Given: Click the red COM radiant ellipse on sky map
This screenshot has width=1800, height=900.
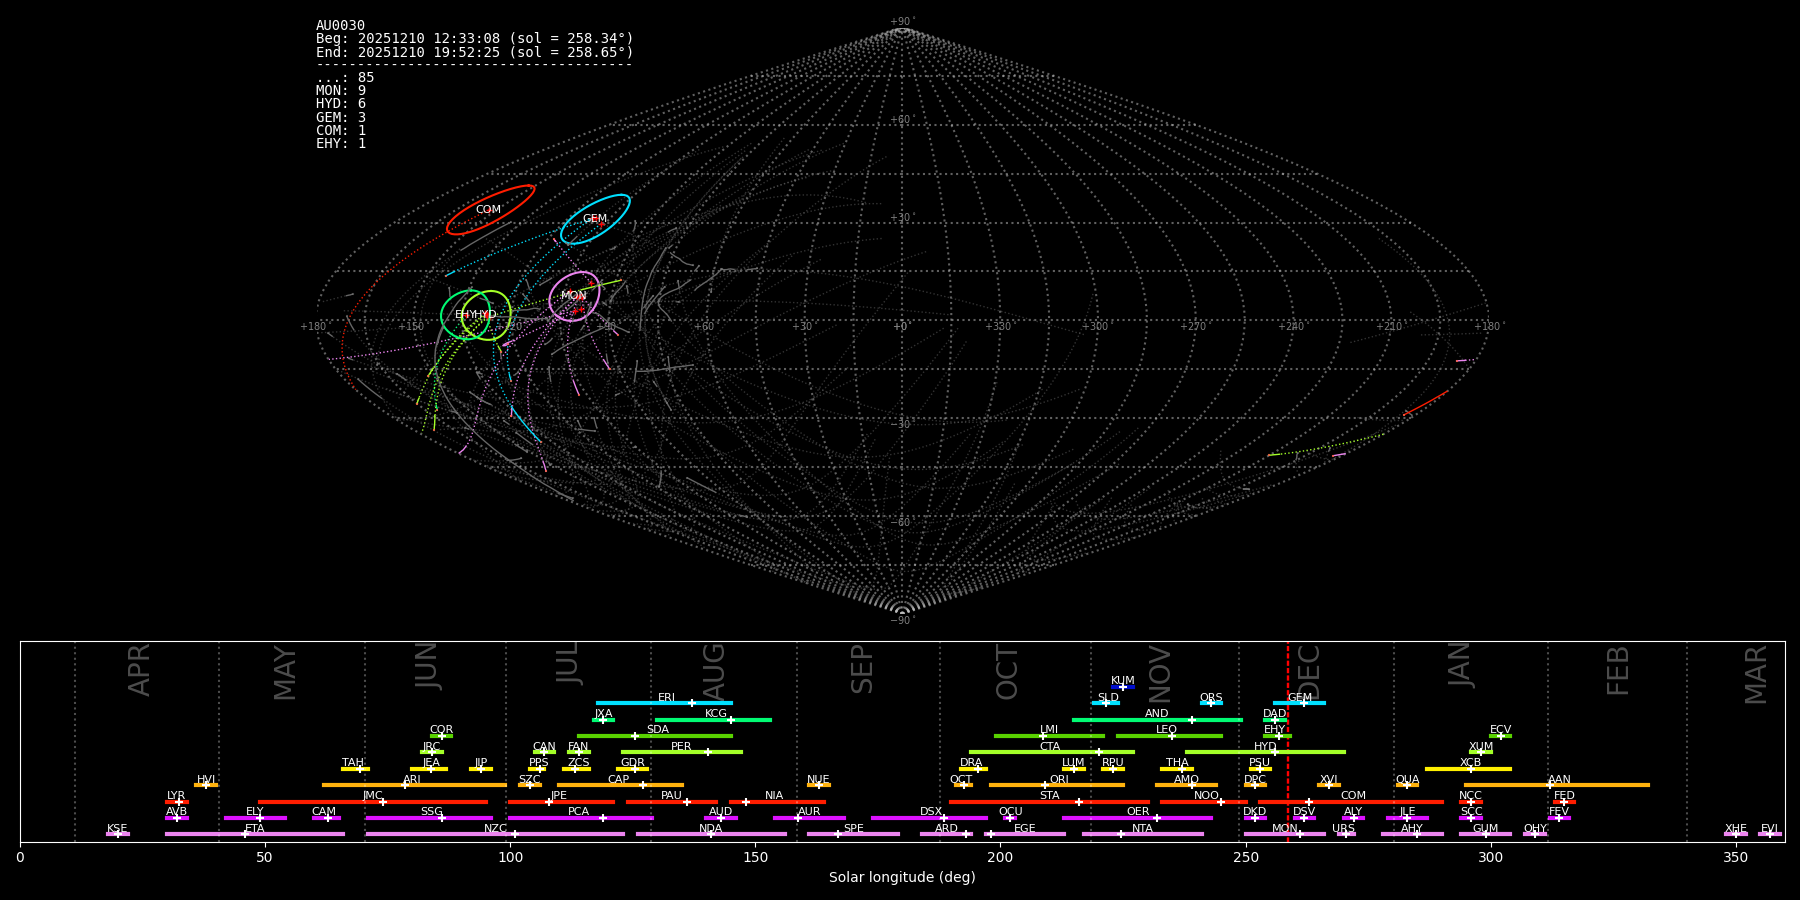Looking at the screenshot, I should [x=490, y=210].
